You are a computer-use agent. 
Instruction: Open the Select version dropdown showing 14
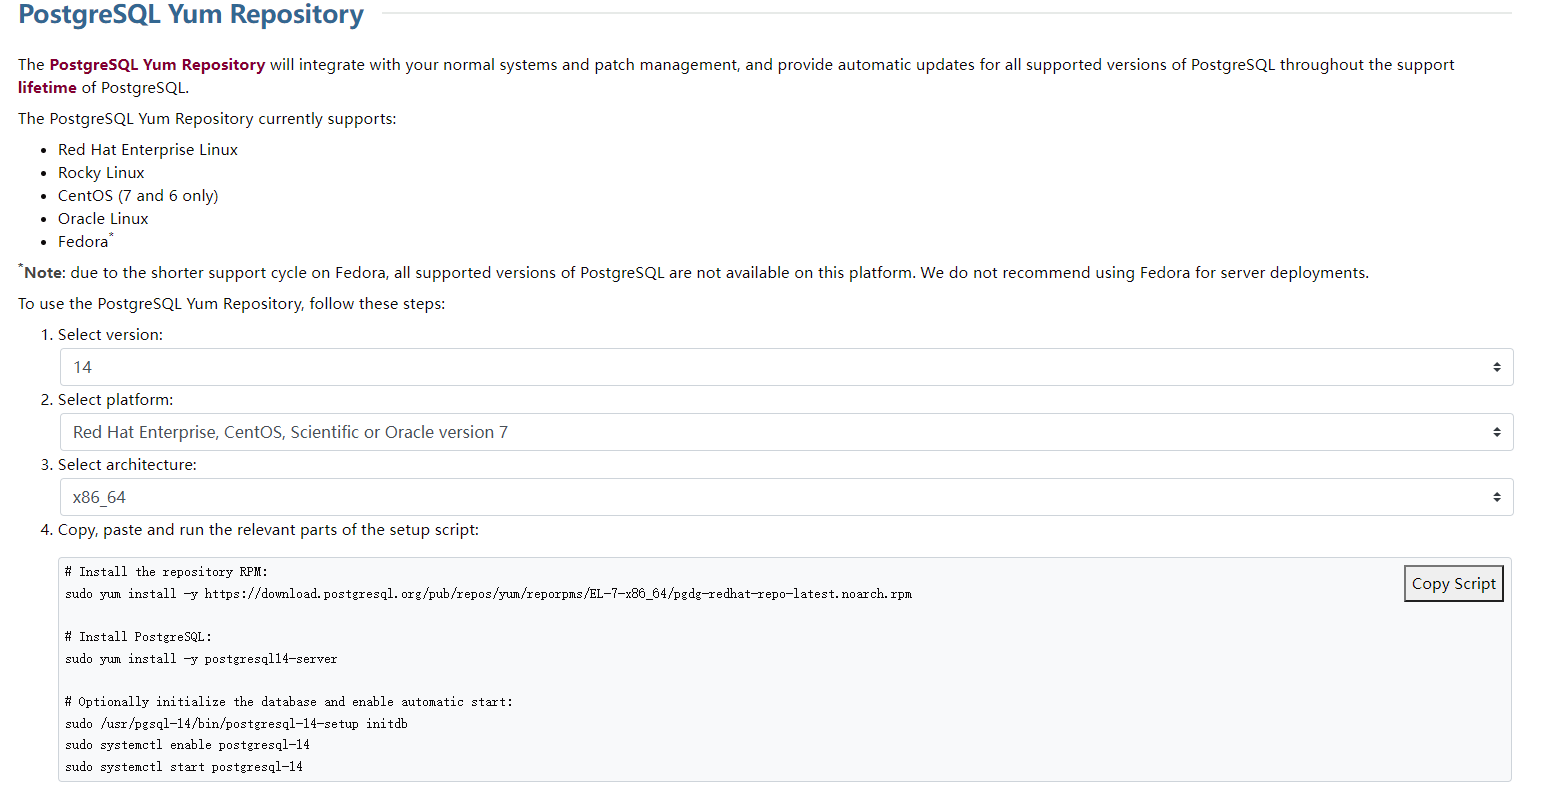click(x=786, y=367)
